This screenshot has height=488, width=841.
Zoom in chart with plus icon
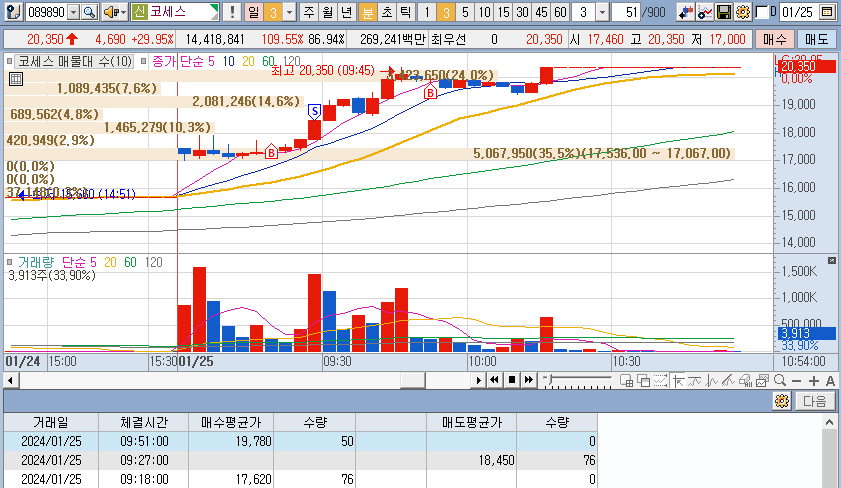(x=814, y=381)
